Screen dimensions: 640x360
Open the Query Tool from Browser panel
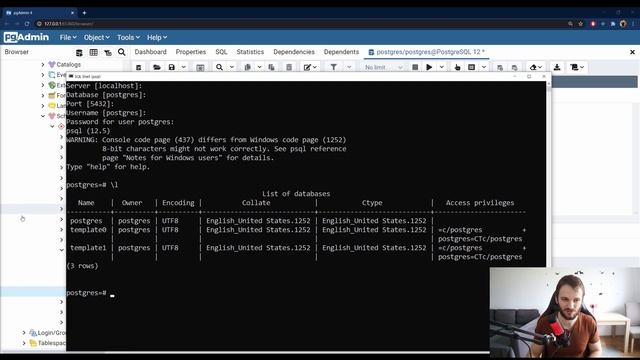click(79, 52)
